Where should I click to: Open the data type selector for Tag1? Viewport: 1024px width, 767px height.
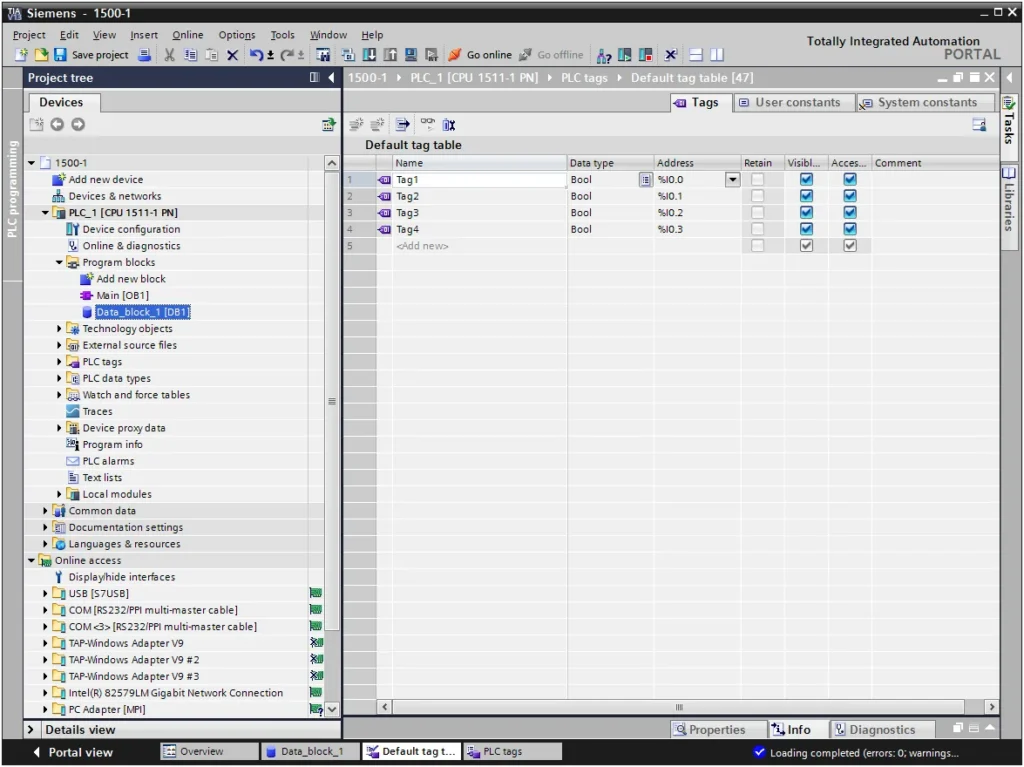(x=645, y=180)
